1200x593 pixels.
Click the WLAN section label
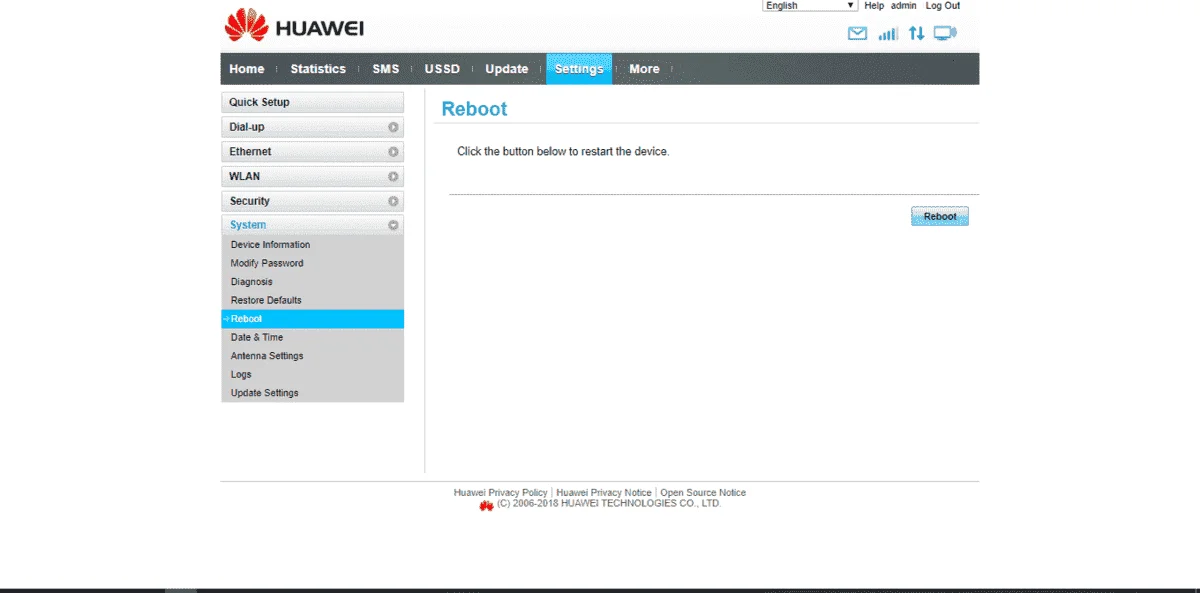pyautogui.click(x=245, y=176)
